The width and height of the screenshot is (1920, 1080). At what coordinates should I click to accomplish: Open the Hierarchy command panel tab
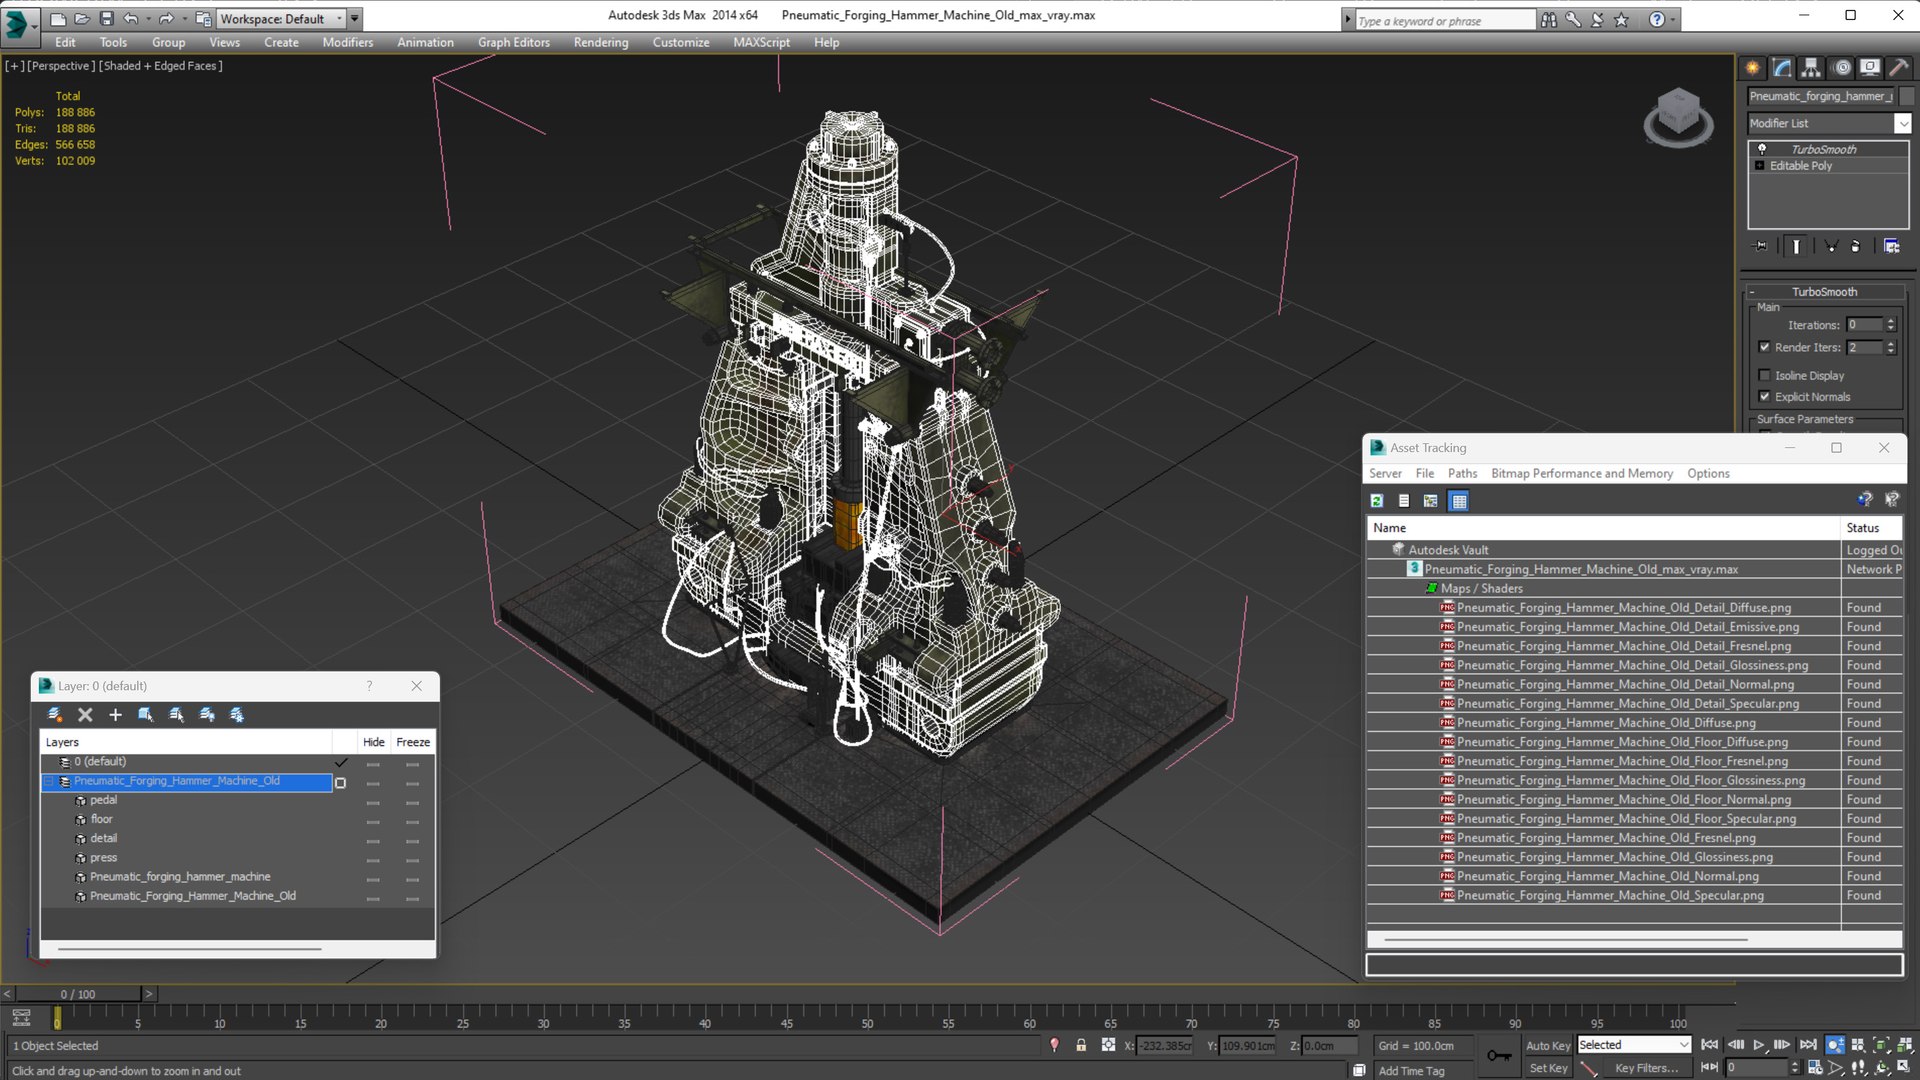tap(1811, 68)
